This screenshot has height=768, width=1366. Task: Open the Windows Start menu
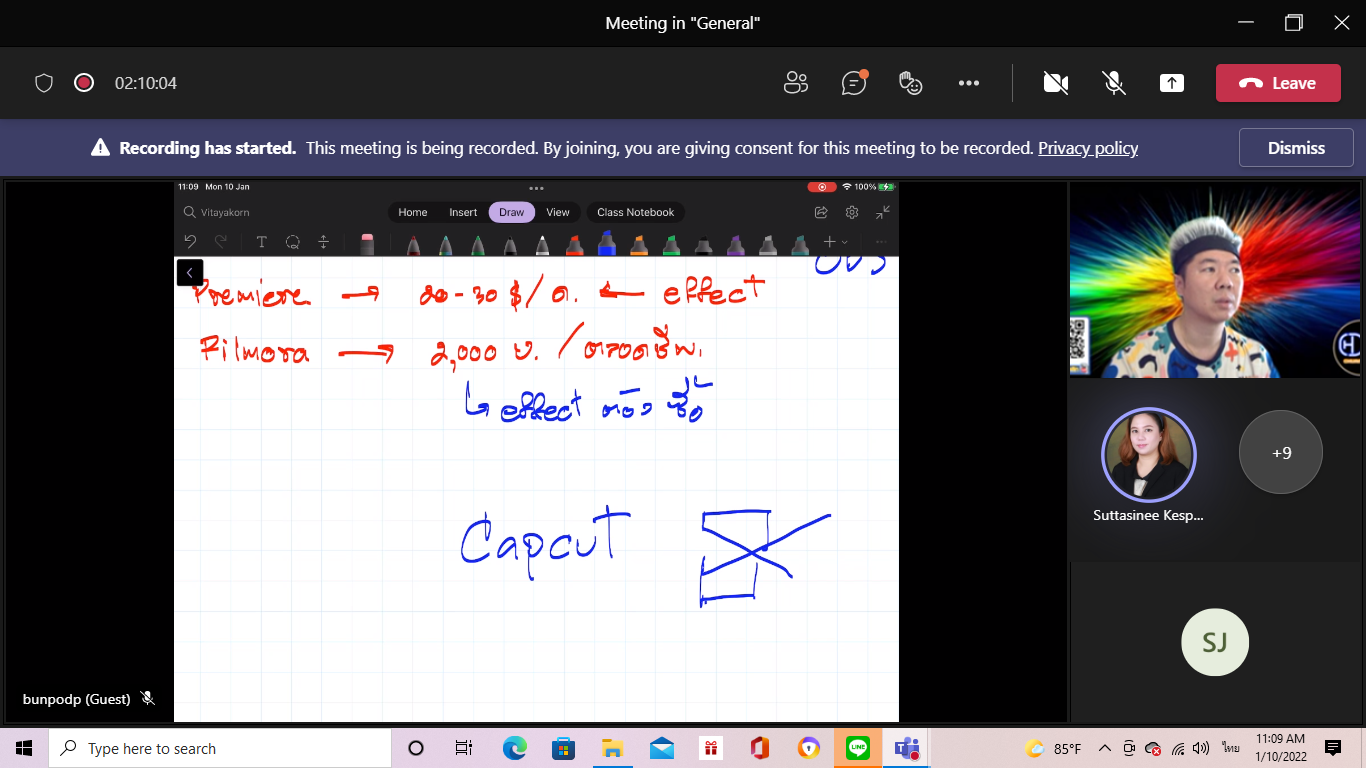24,748
